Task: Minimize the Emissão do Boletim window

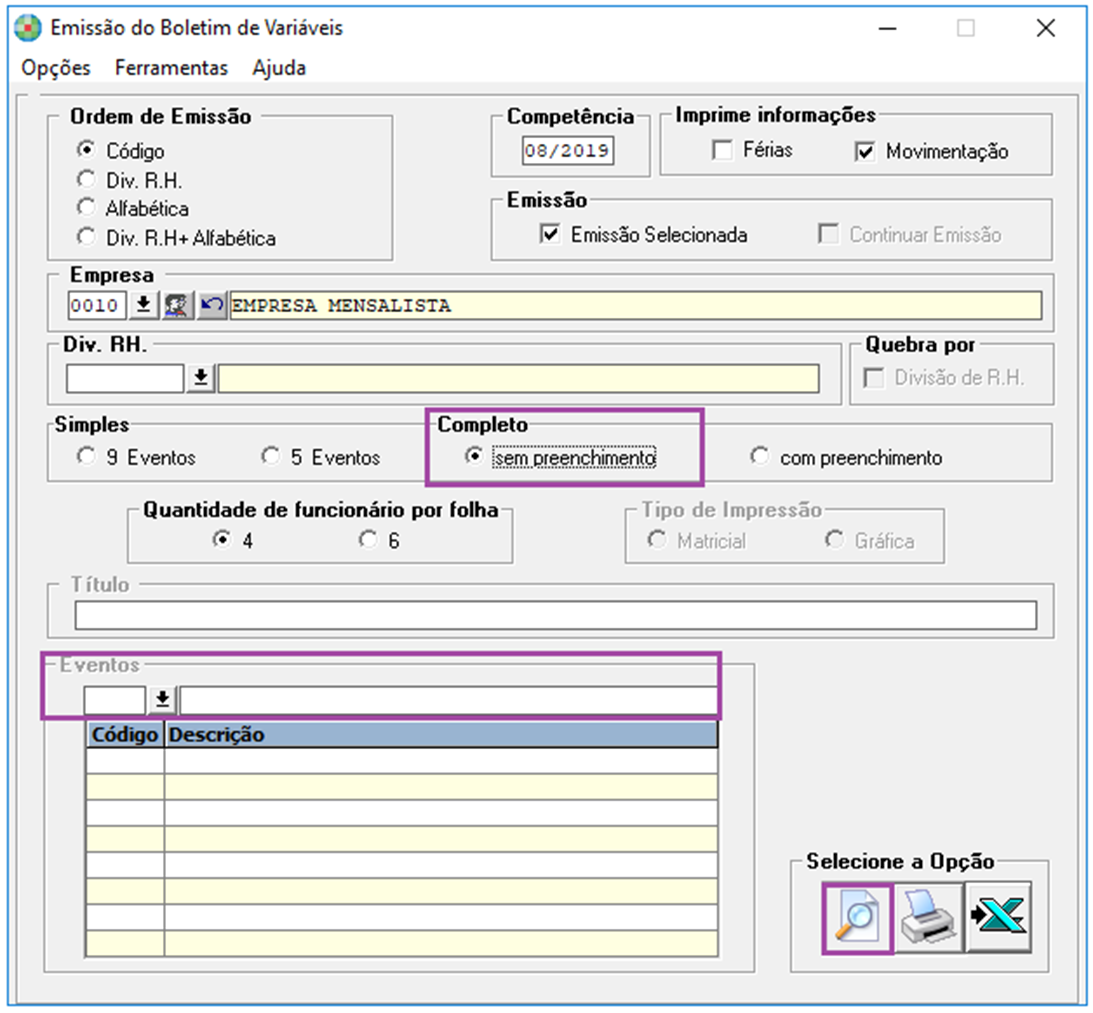Action: pyautogui.click(x=887, y=29)
